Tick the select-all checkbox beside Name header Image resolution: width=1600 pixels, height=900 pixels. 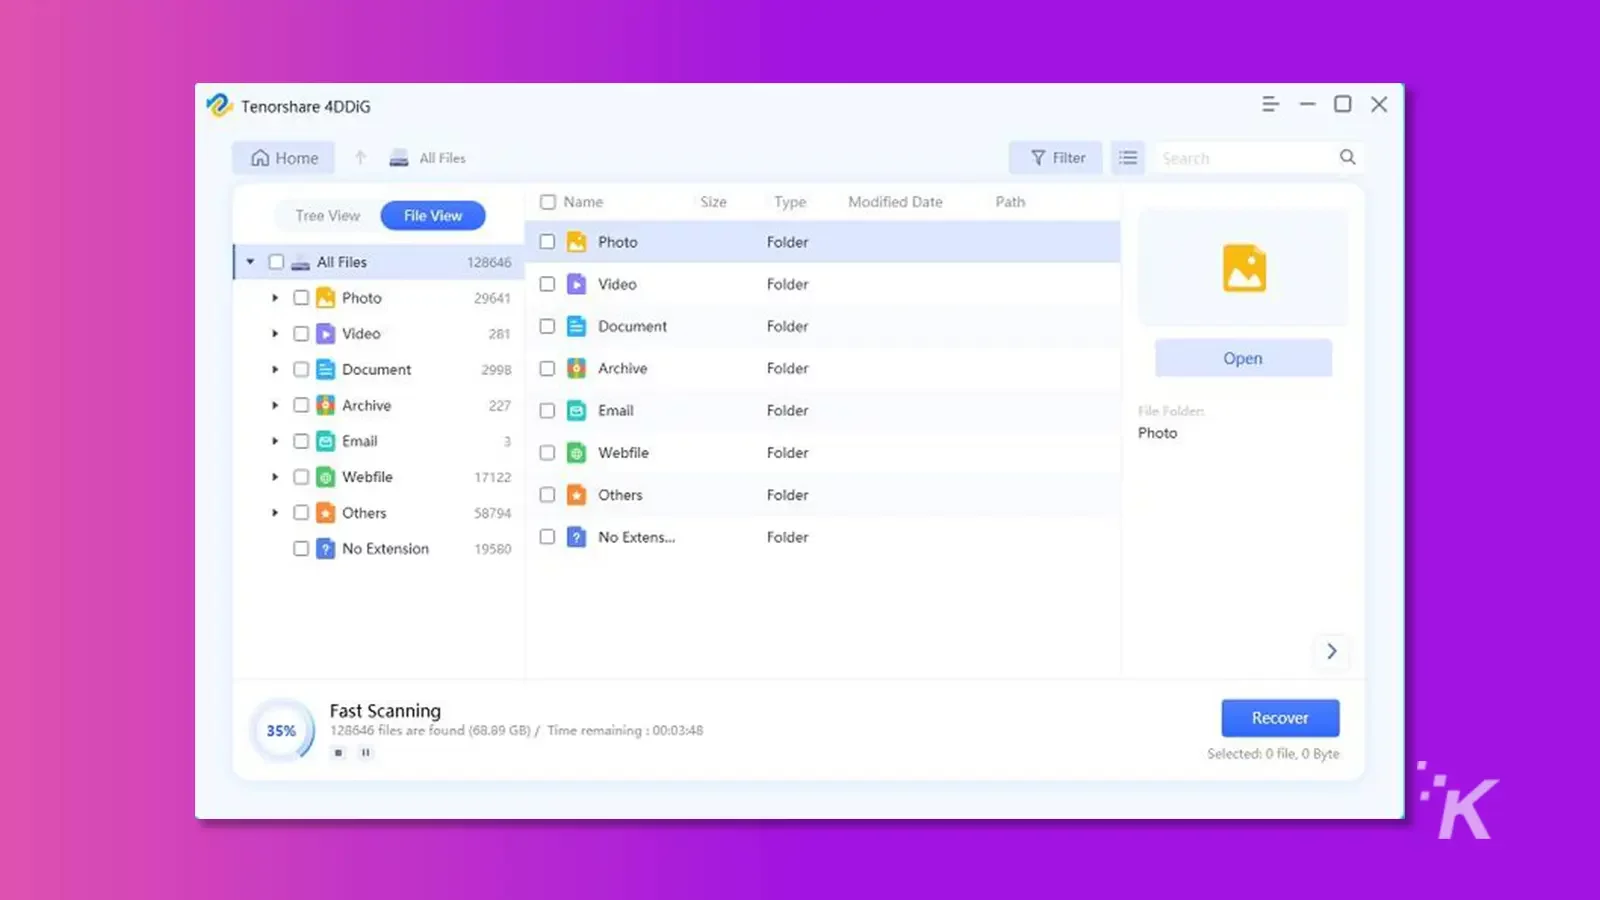click(548, 202)
